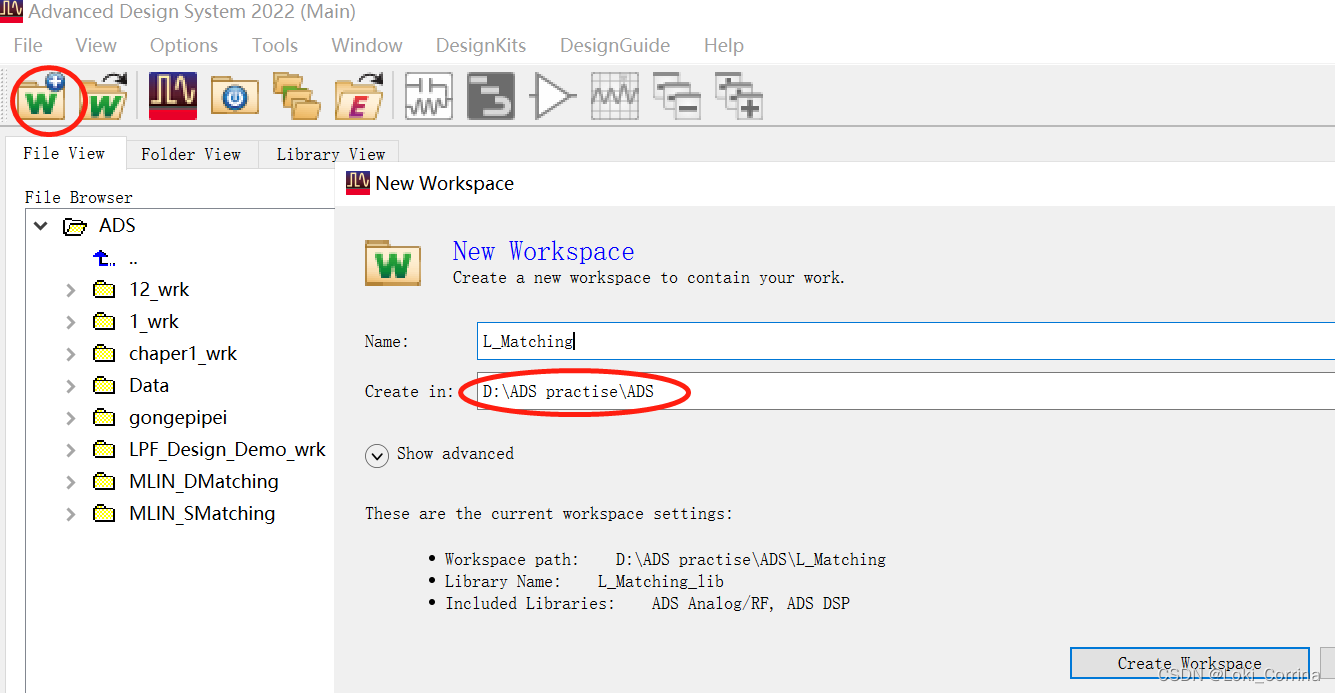Image resolution: width=1335 pixels, height=693 pixels.
Task: Select the gongepipei folder
Action: [x=178, y=418]
